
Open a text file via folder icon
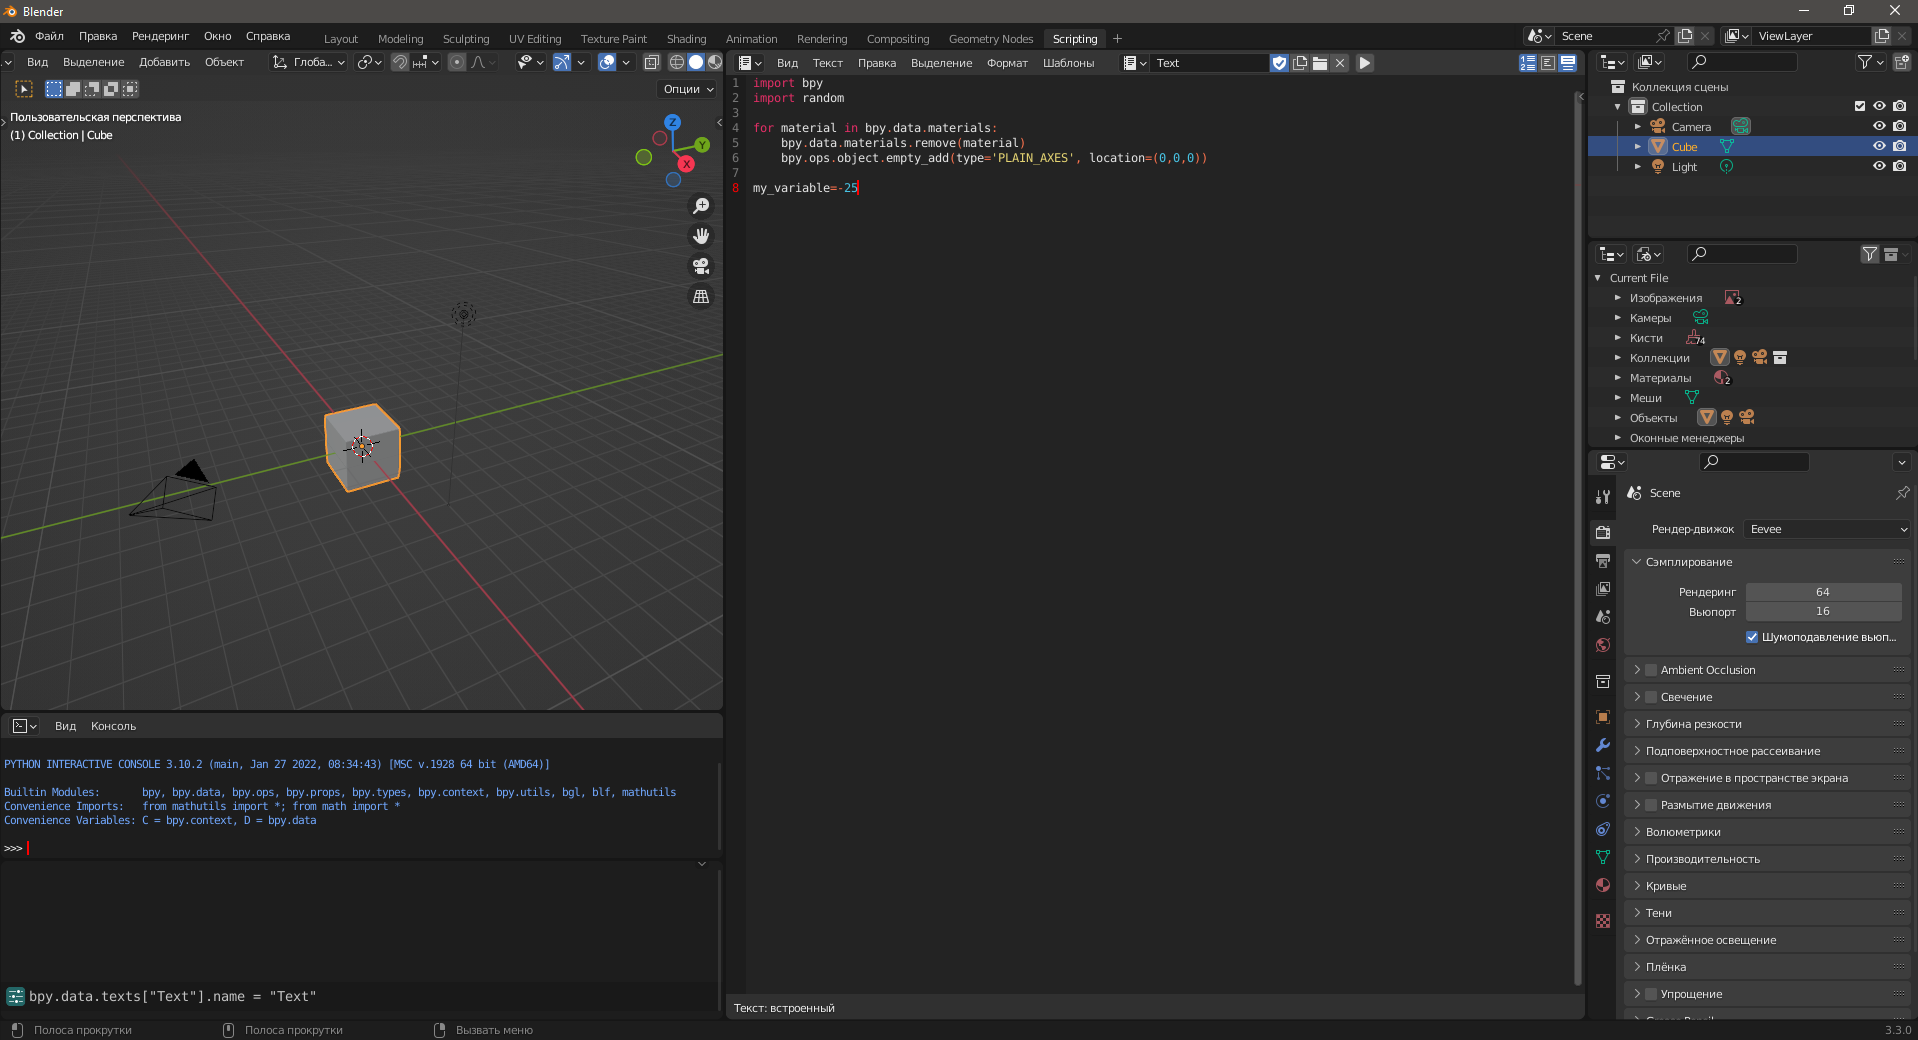pos(1320,63)
